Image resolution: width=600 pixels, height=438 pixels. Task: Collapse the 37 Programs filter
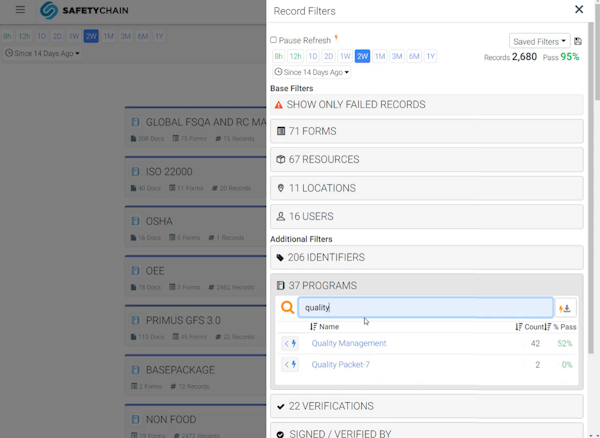click(x=427, y=285)
